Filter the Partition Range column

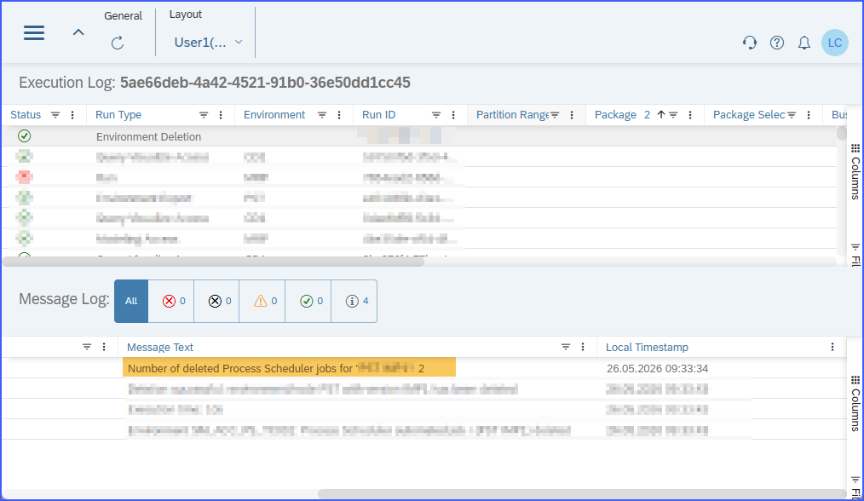(x=555, y=115)
